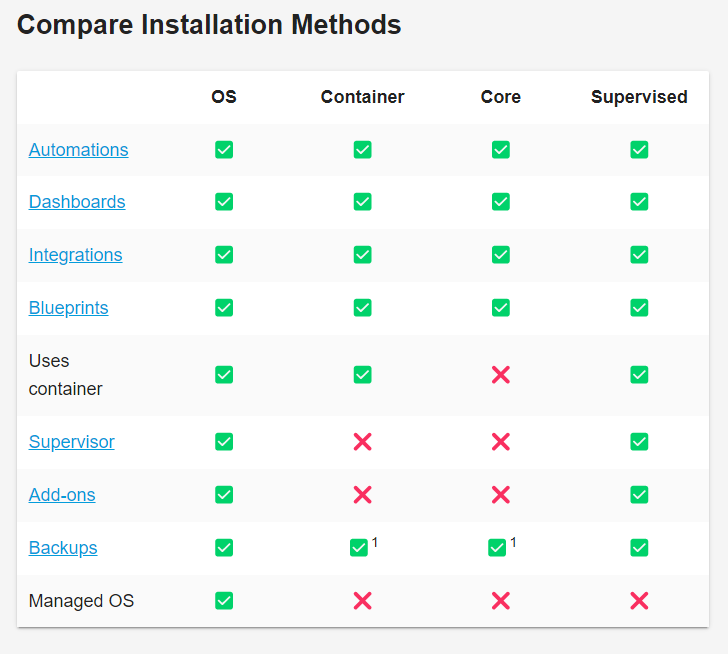Click the Supervisor checkmark under Supervised
Viewport: 728px width, 654px height.
coord(639,442)
